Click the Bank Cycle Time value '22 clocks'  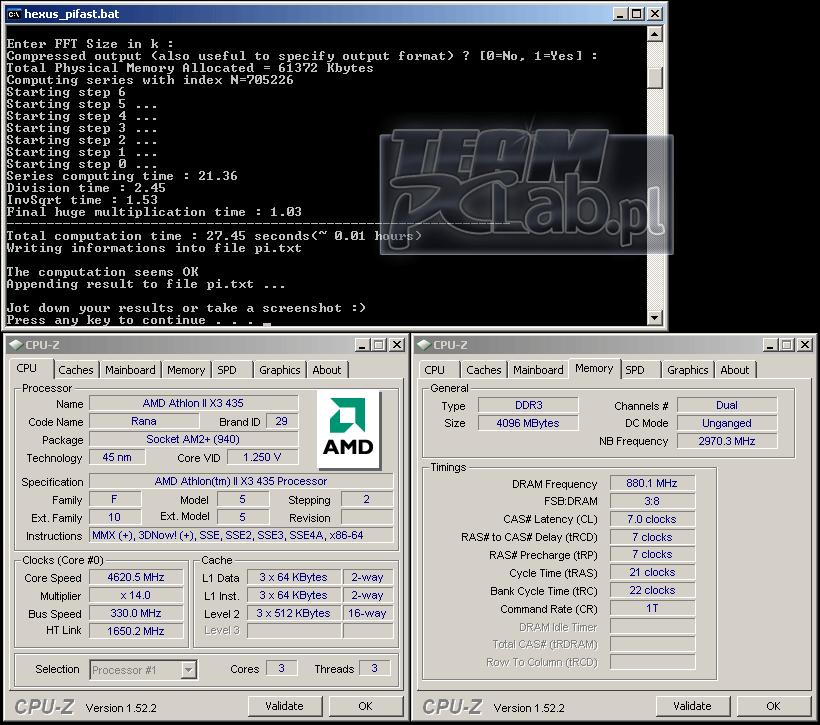652,591
